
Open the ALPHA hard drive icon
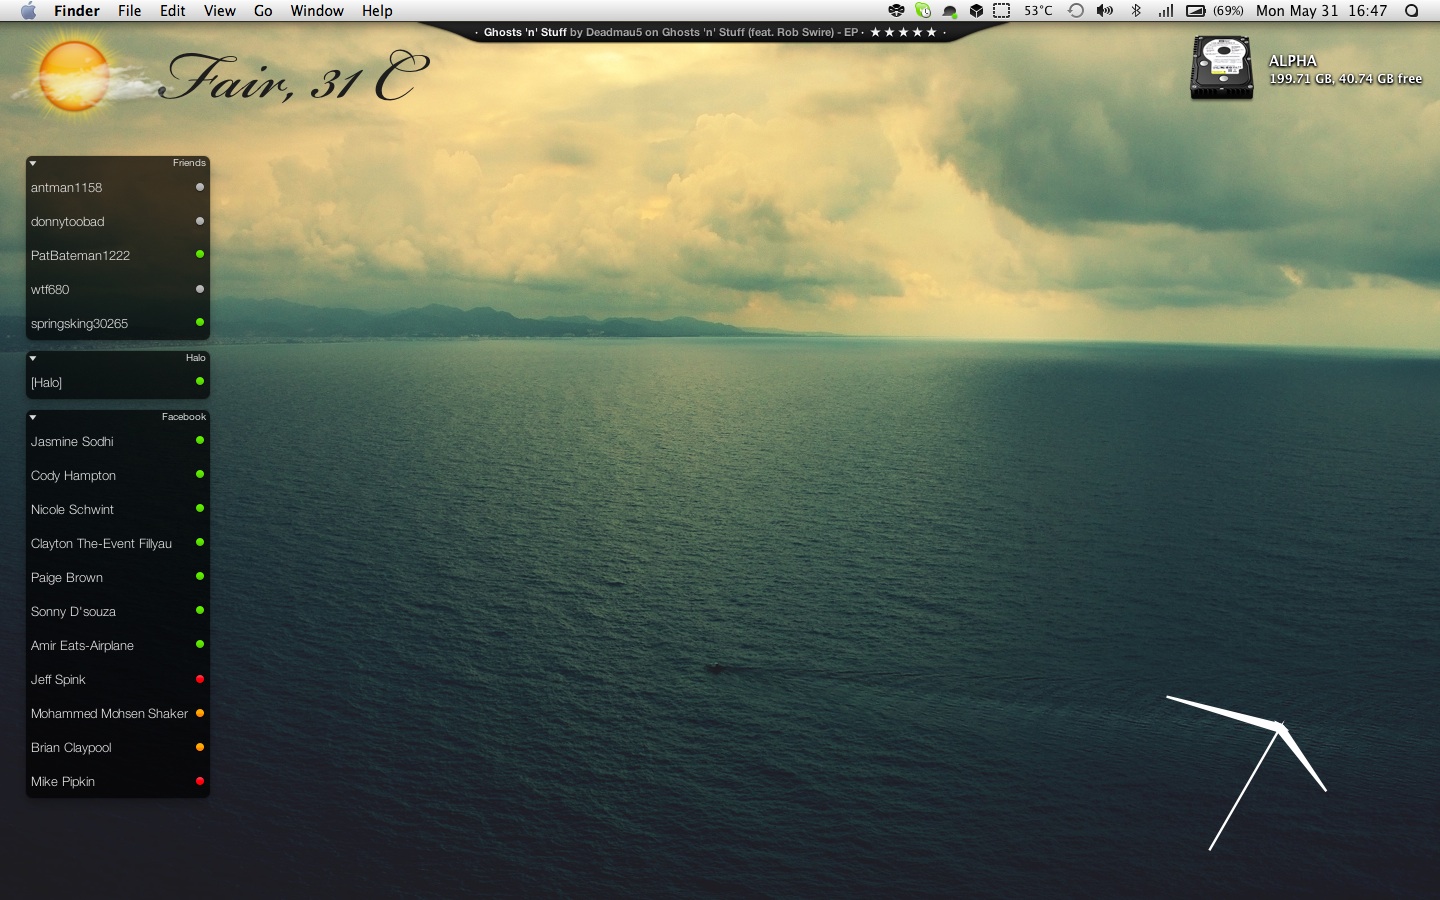click(x=1221, y=68)
